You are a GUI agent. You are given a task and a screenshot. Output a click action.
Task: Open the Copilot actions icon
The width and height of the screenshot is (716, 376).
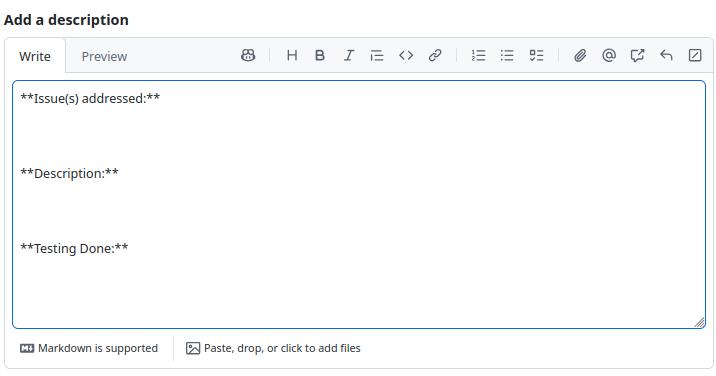(248, 56)
